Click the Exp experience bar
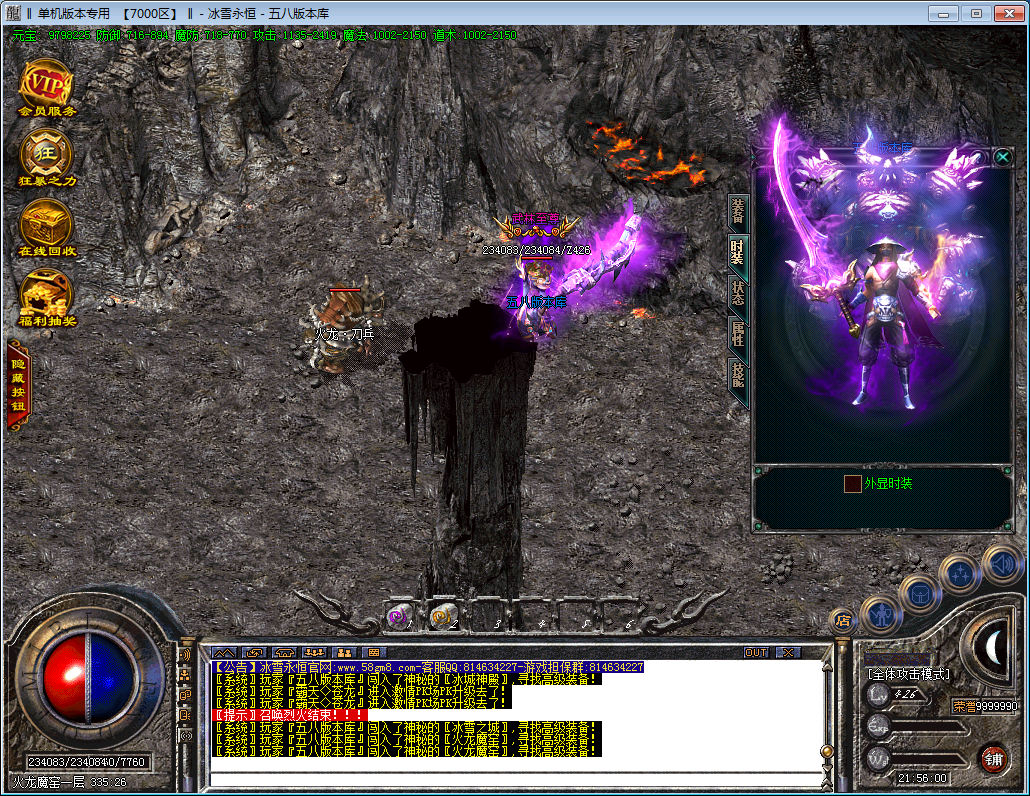This screenshot has height=796, width=1030. pyautogui.click(x=917, y=727)
